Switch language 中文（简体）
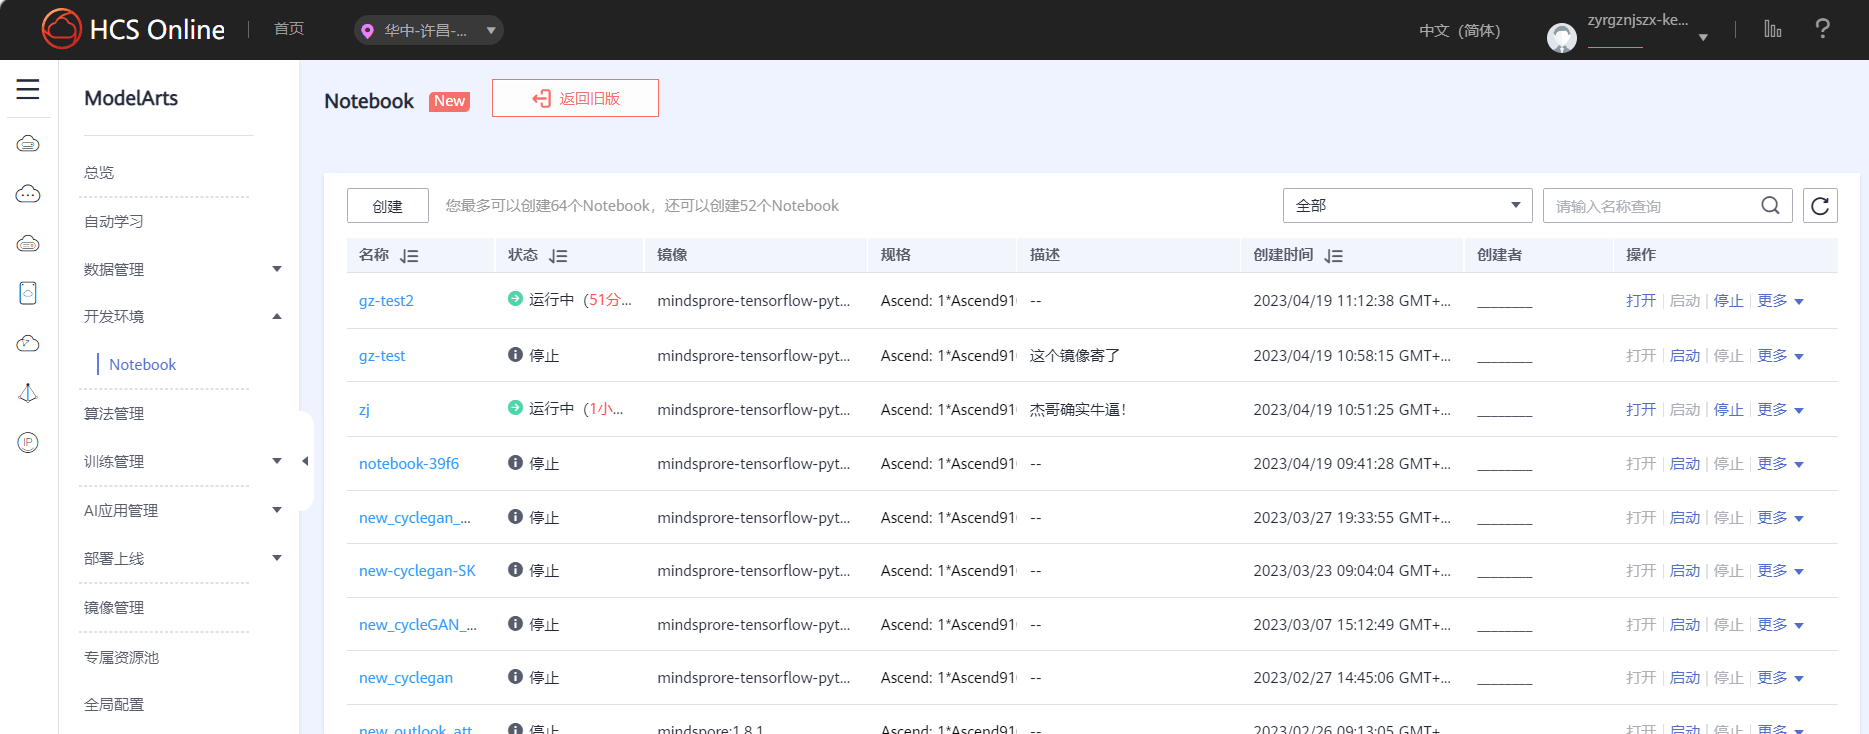 1460,31
